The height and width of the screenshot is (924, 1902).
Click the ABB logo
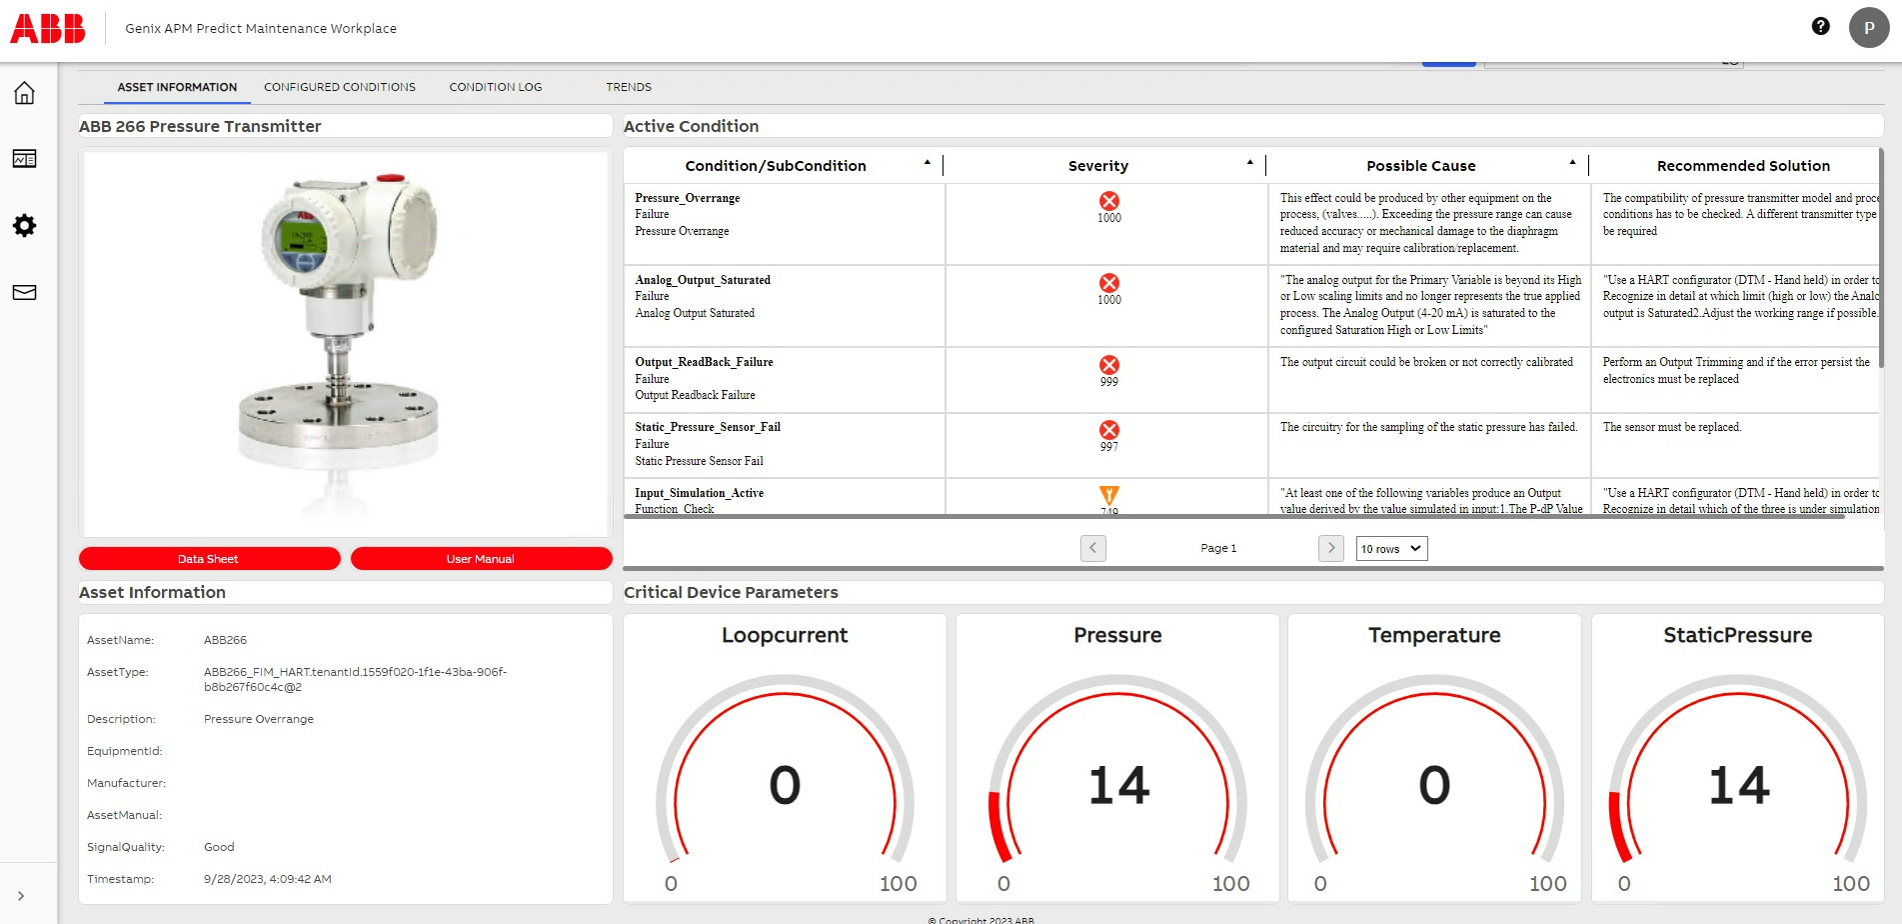click(48, 28)
